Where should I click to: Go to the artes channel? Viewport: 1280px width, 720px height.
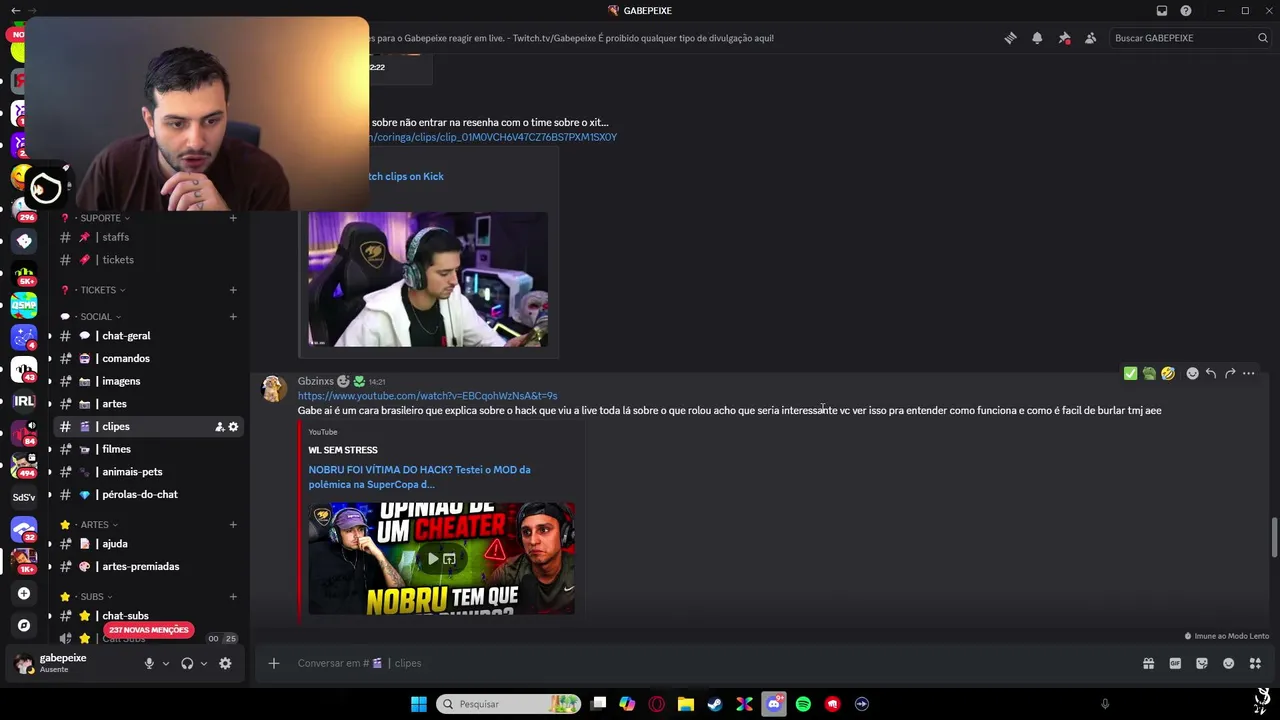(148, 404)
